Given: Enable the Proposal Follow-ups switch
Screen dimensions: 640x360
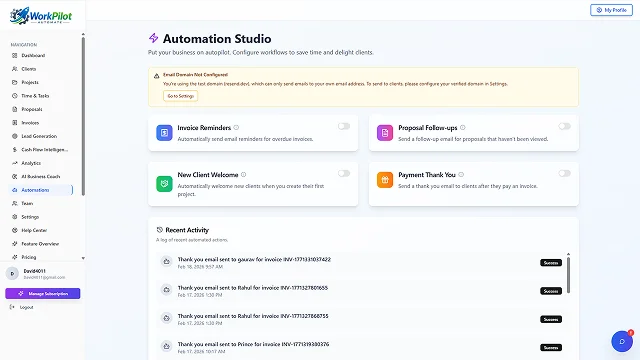Looking at the screenshot, I should [564, 127].
